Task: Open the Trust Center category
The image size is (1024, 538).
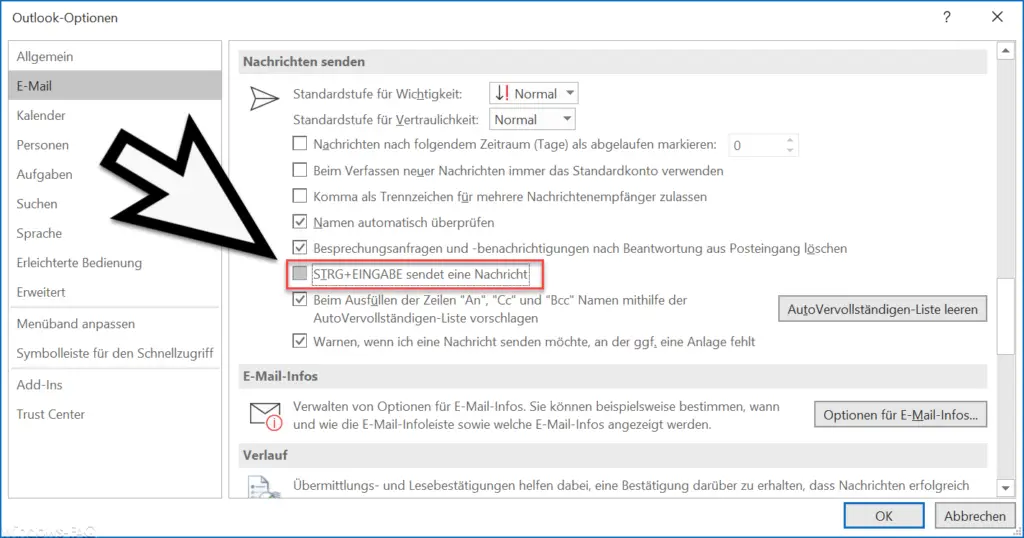Action: pyautogui.click(x=115, y=414)
